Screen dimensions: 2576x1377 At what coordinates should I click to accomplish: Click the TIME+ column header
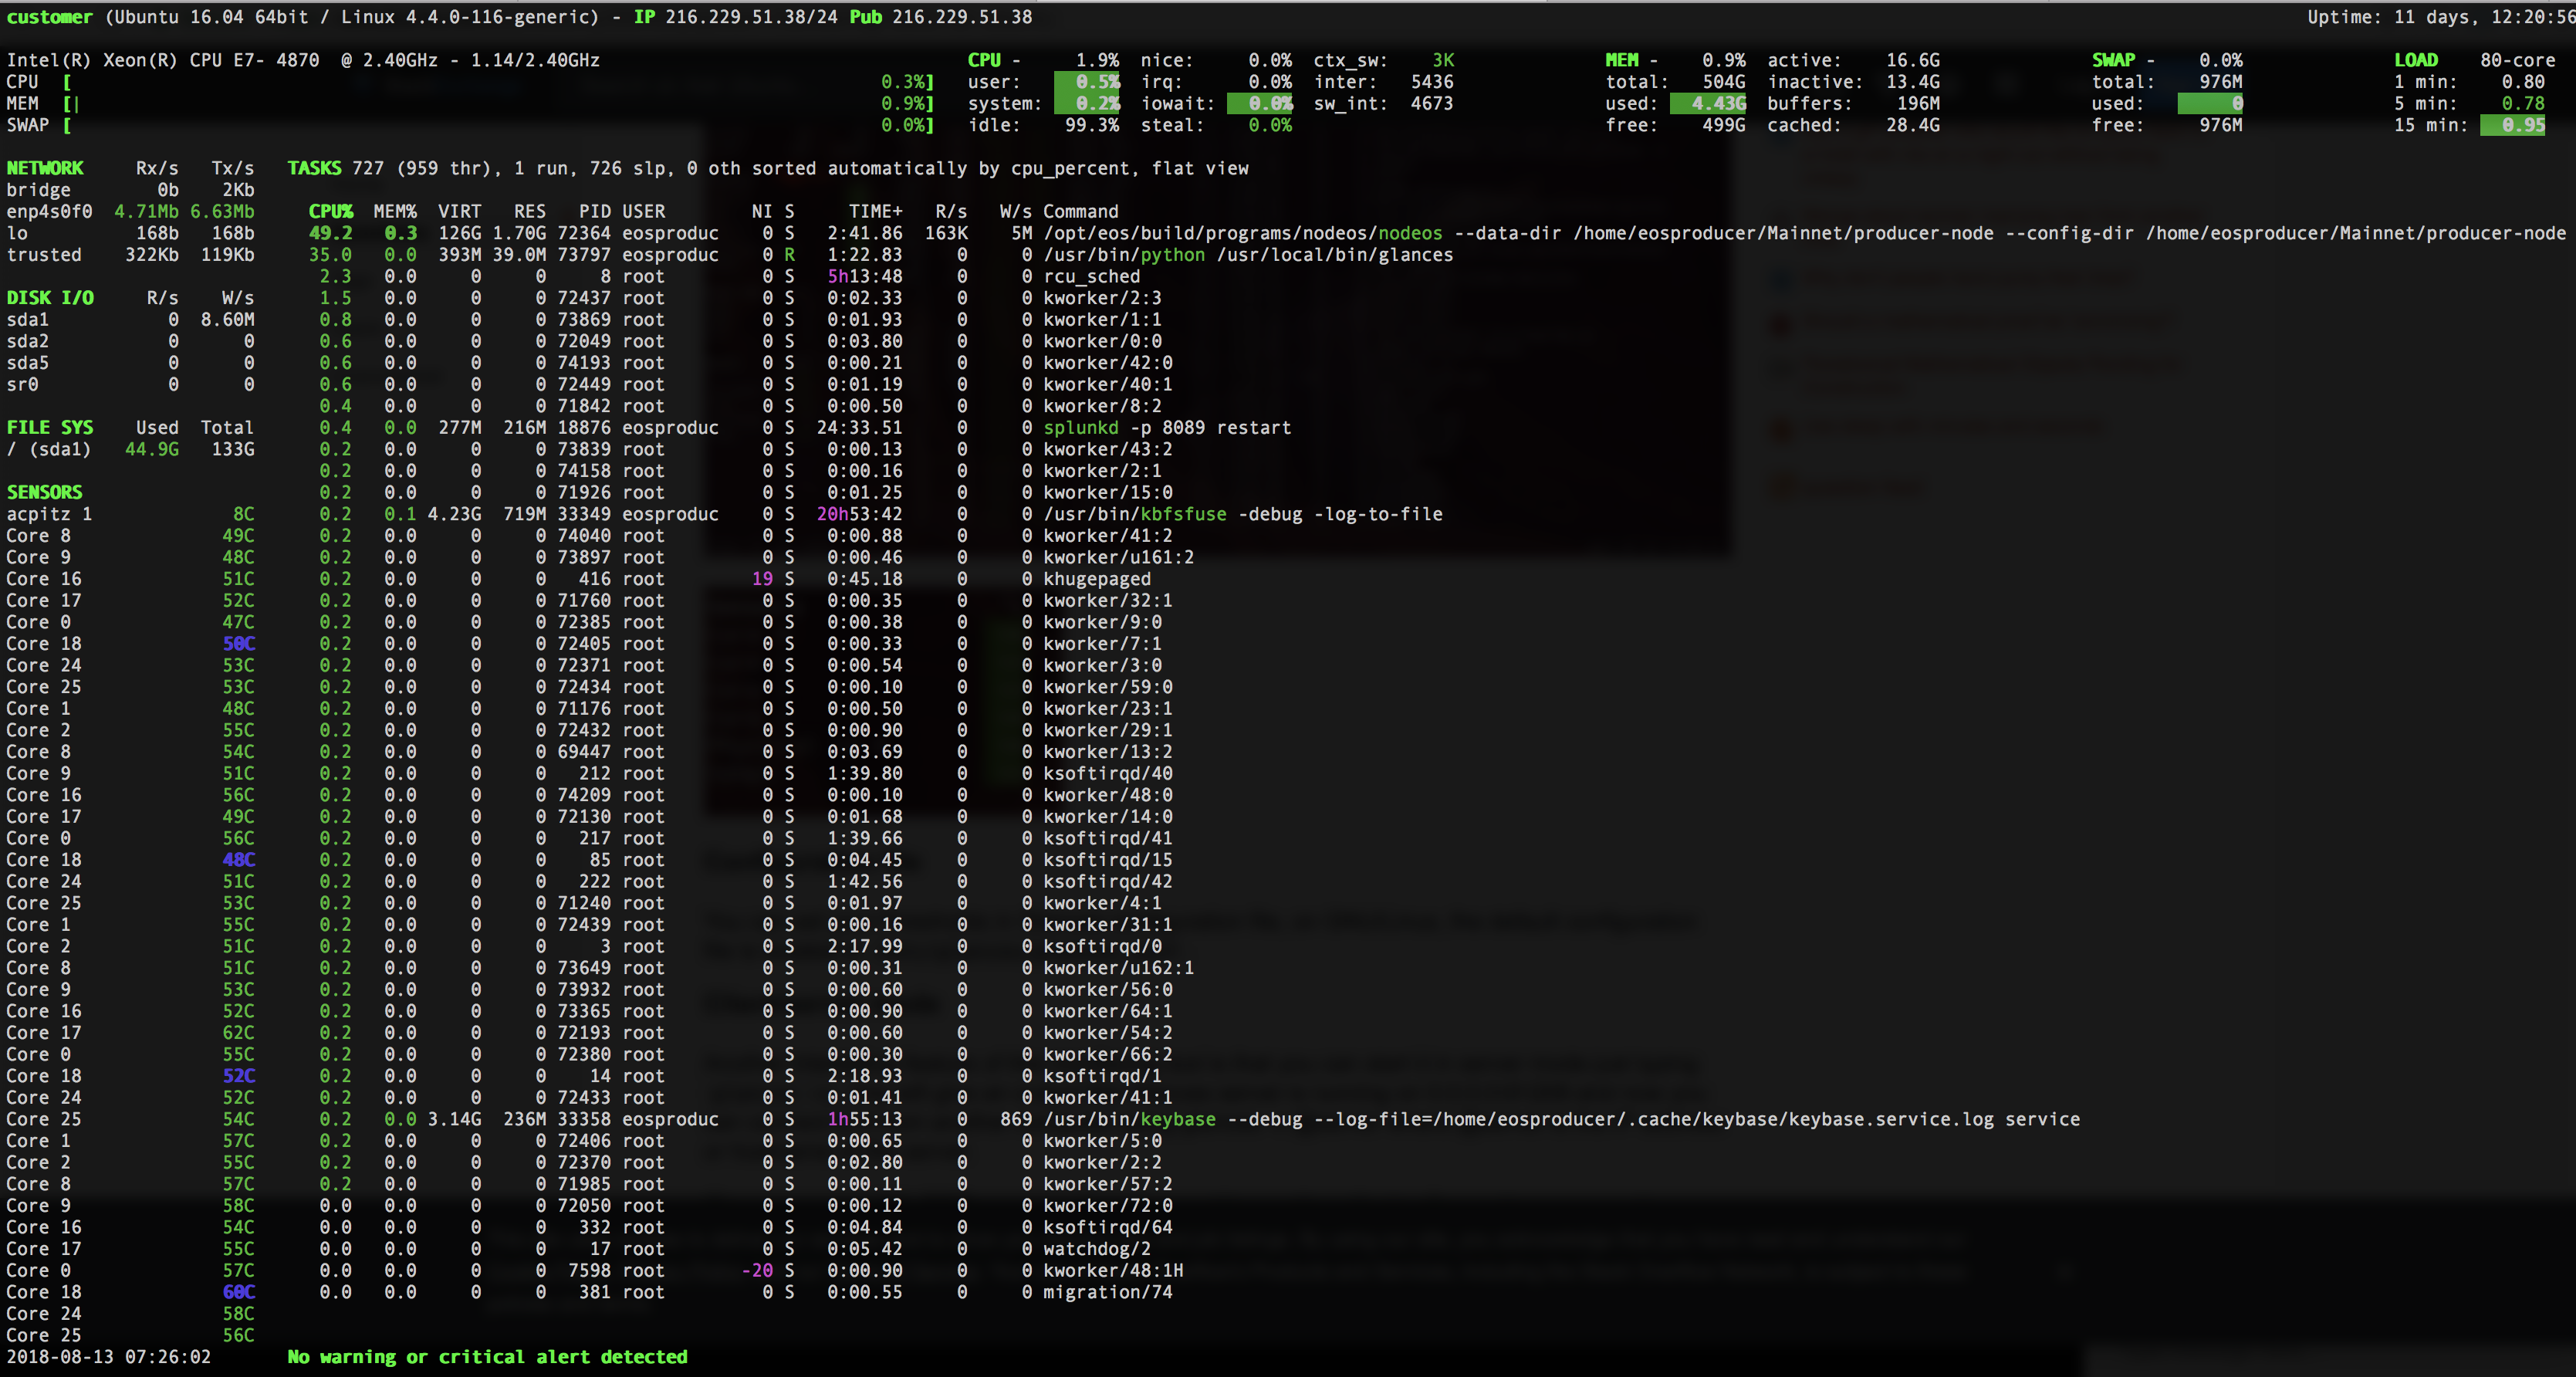(x=875, y=212)
